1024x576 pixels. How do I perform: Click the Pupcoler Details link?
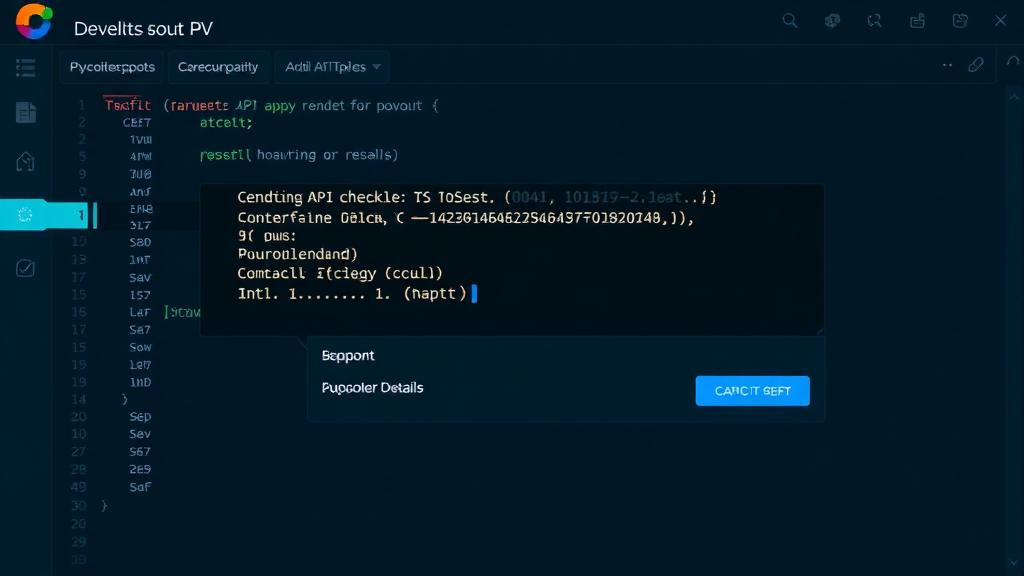(x=372, y=388)
